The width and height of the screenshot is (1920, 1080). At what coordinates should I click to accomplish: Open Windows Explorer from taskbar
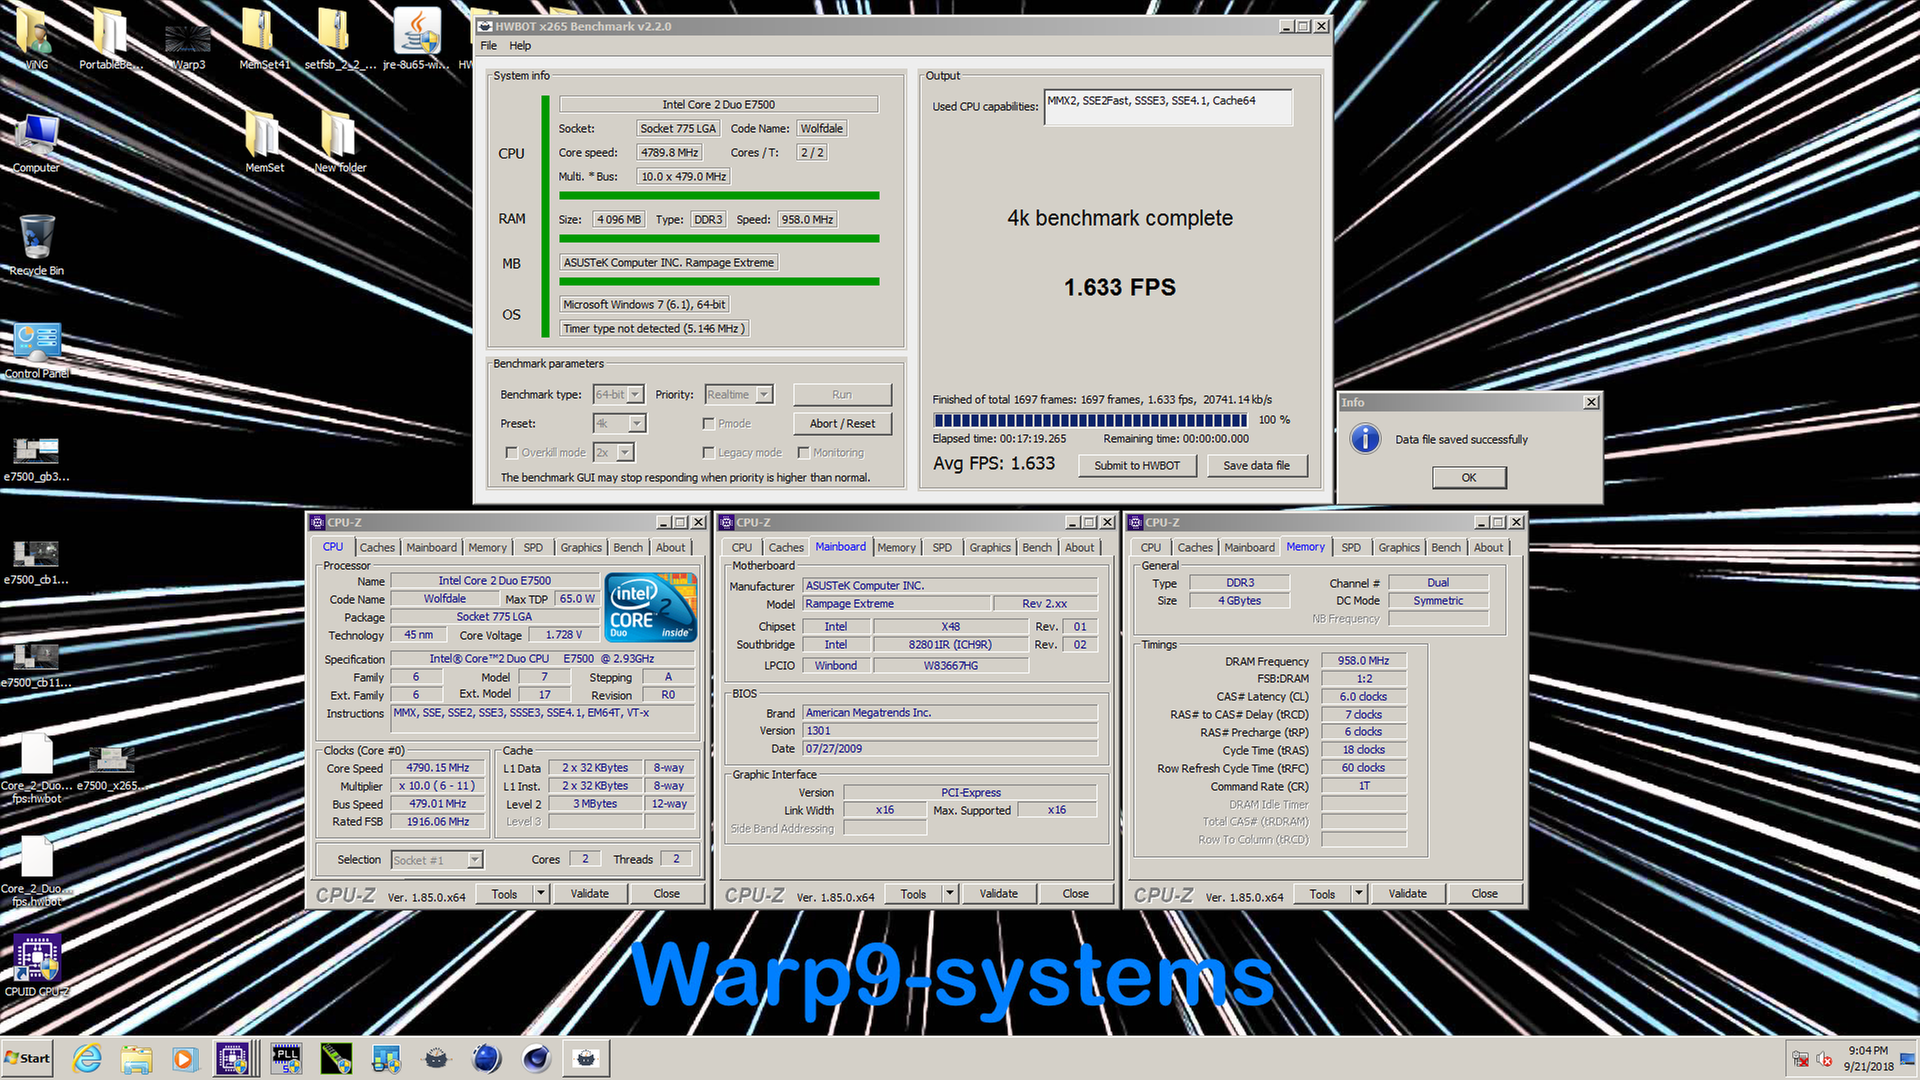(136, 1058)
